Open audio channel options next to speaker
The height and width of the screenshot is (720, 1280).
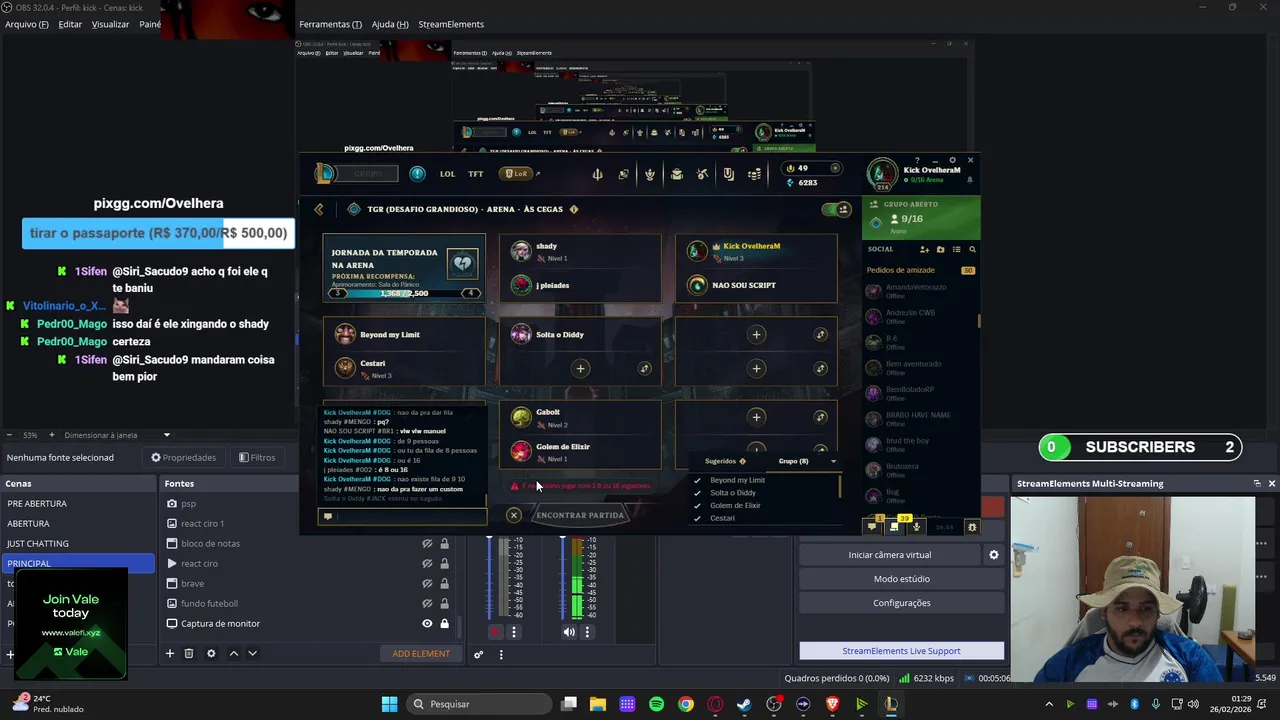[587, 632]
